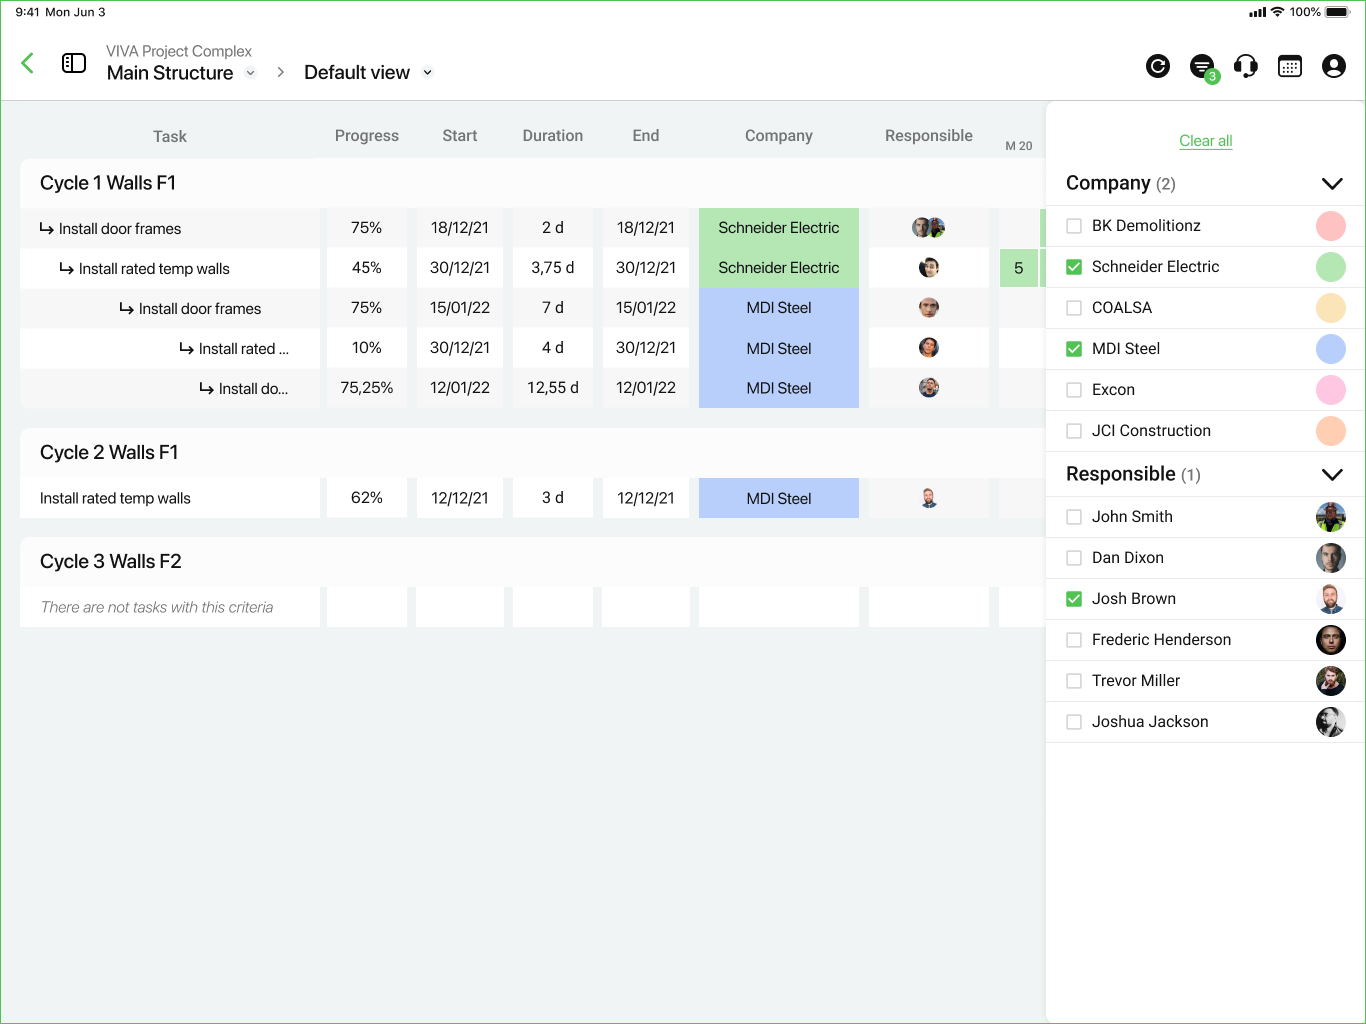The height and width of the screenshot is (1024, 1366).
Task: Click the Cycle 3 Walls F2 group header
Action: (532, 562)
